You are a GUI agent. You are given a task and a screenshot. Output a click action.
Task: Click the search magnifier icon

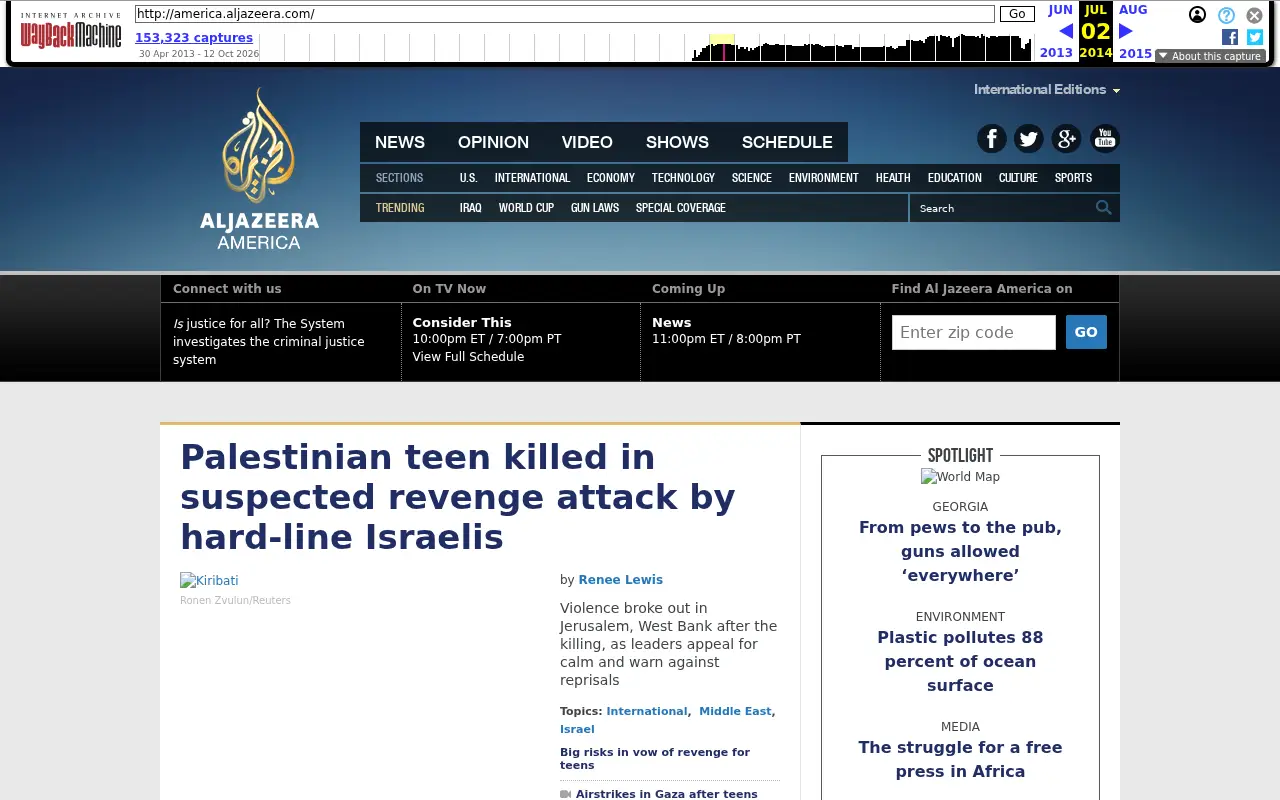point(1104,208)
